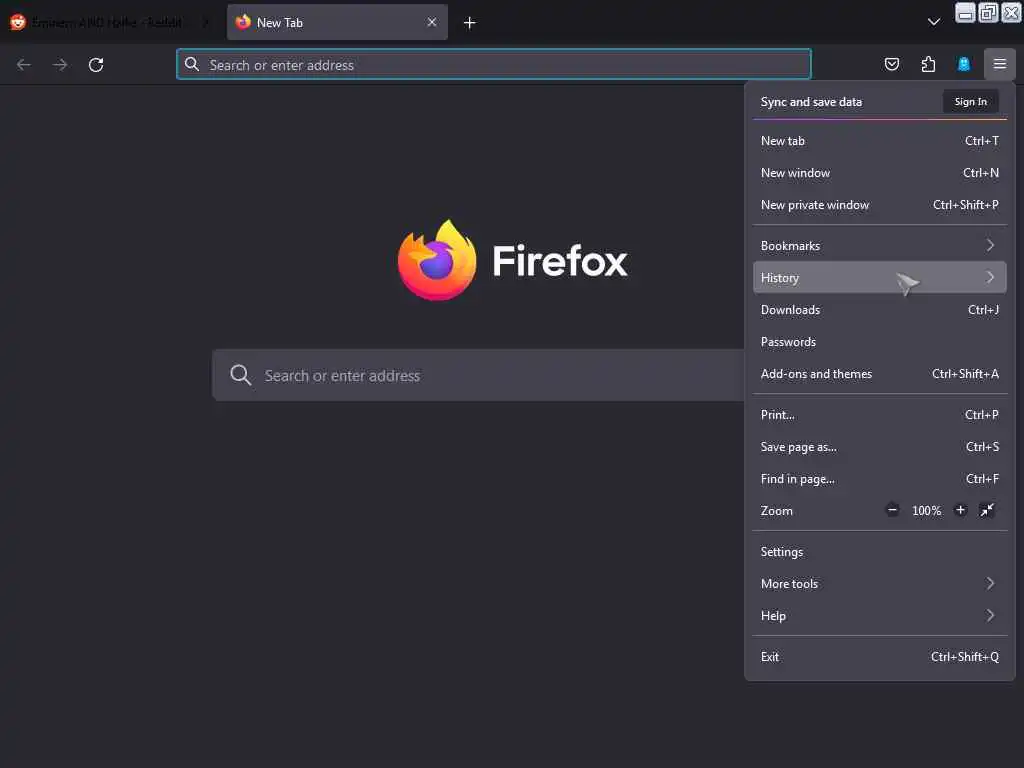Viewport: 1024px width, 768px height.
Task: Click the blue extension icon in the toolbar
Action: click(x=963, y=64)
